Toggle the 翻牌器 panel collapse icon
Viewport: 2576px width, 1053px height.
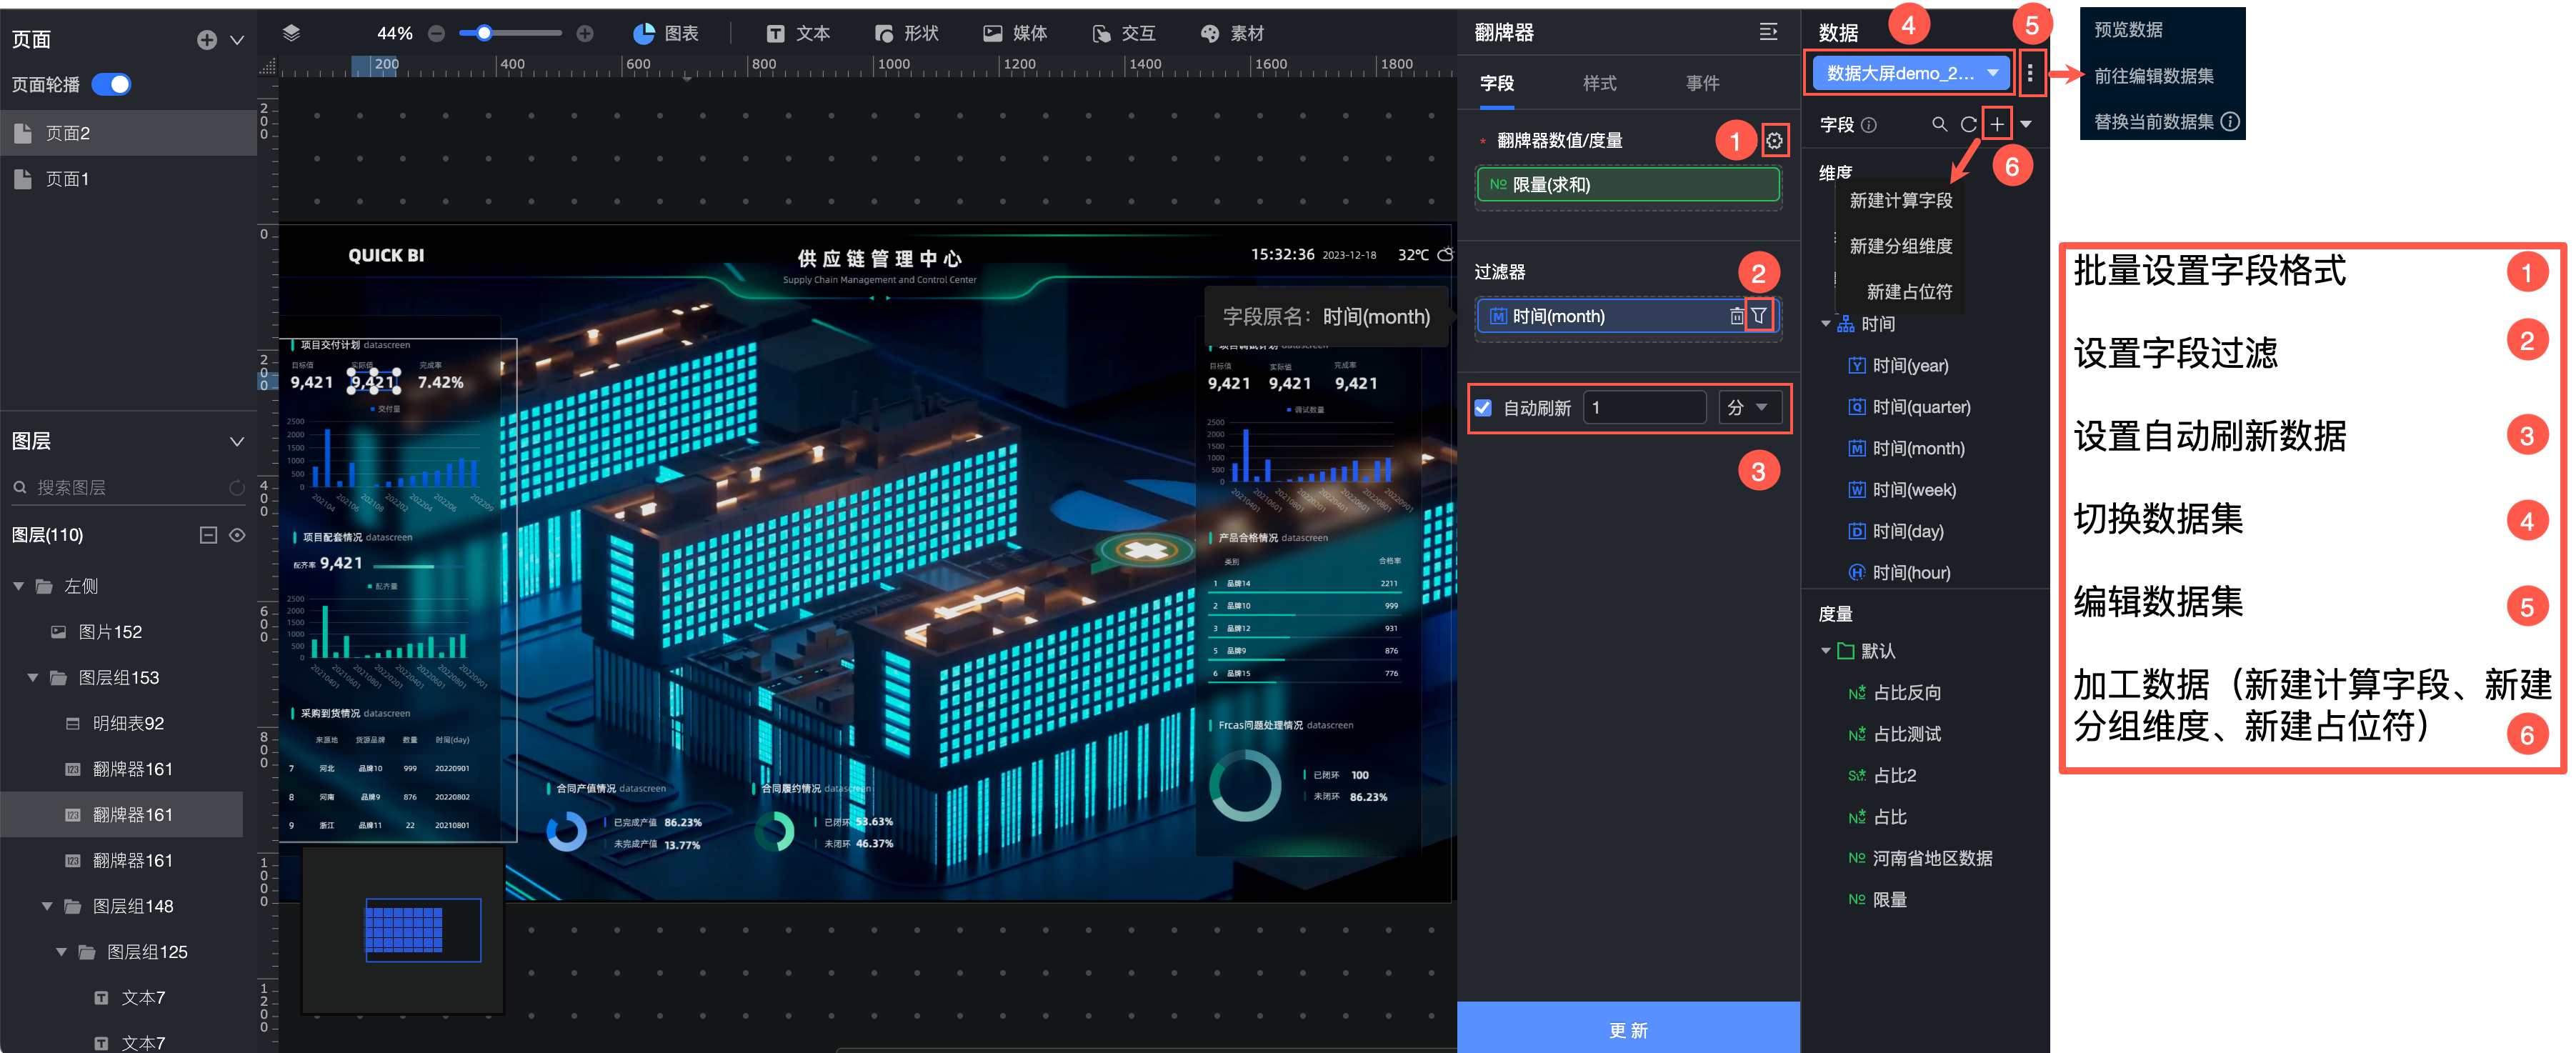[1768, 33]
